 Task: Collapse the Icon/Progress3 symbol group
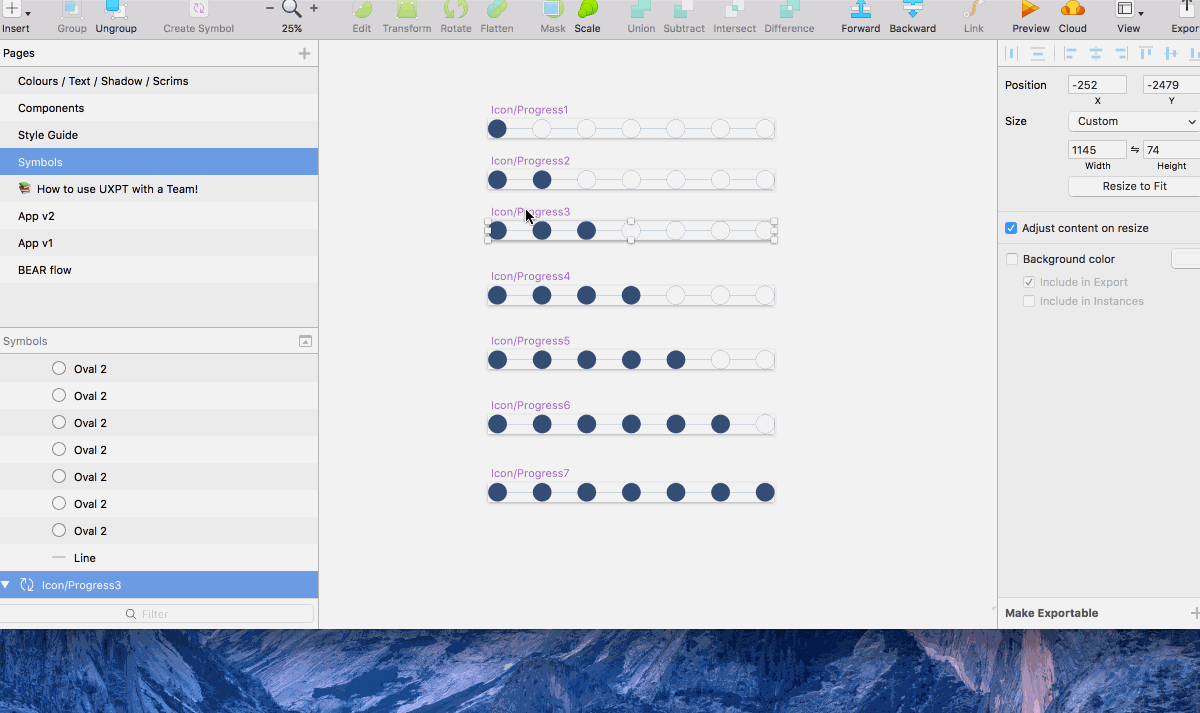(7, 584)
